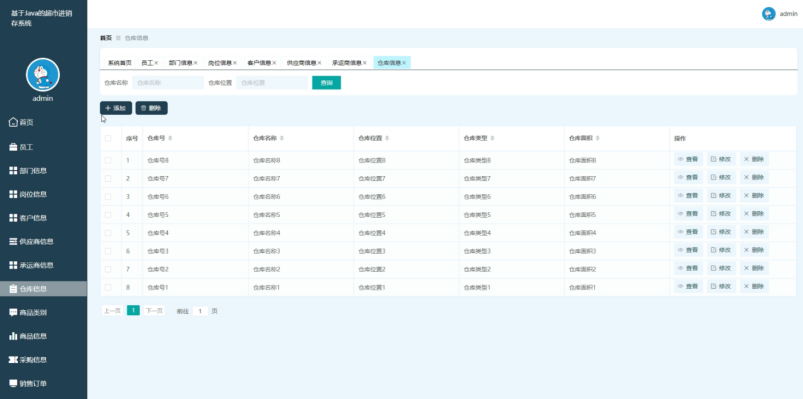This screenshot has width=803, height=399.
Task: Check the box for row 仓库号5
Action: click(108, 215)
